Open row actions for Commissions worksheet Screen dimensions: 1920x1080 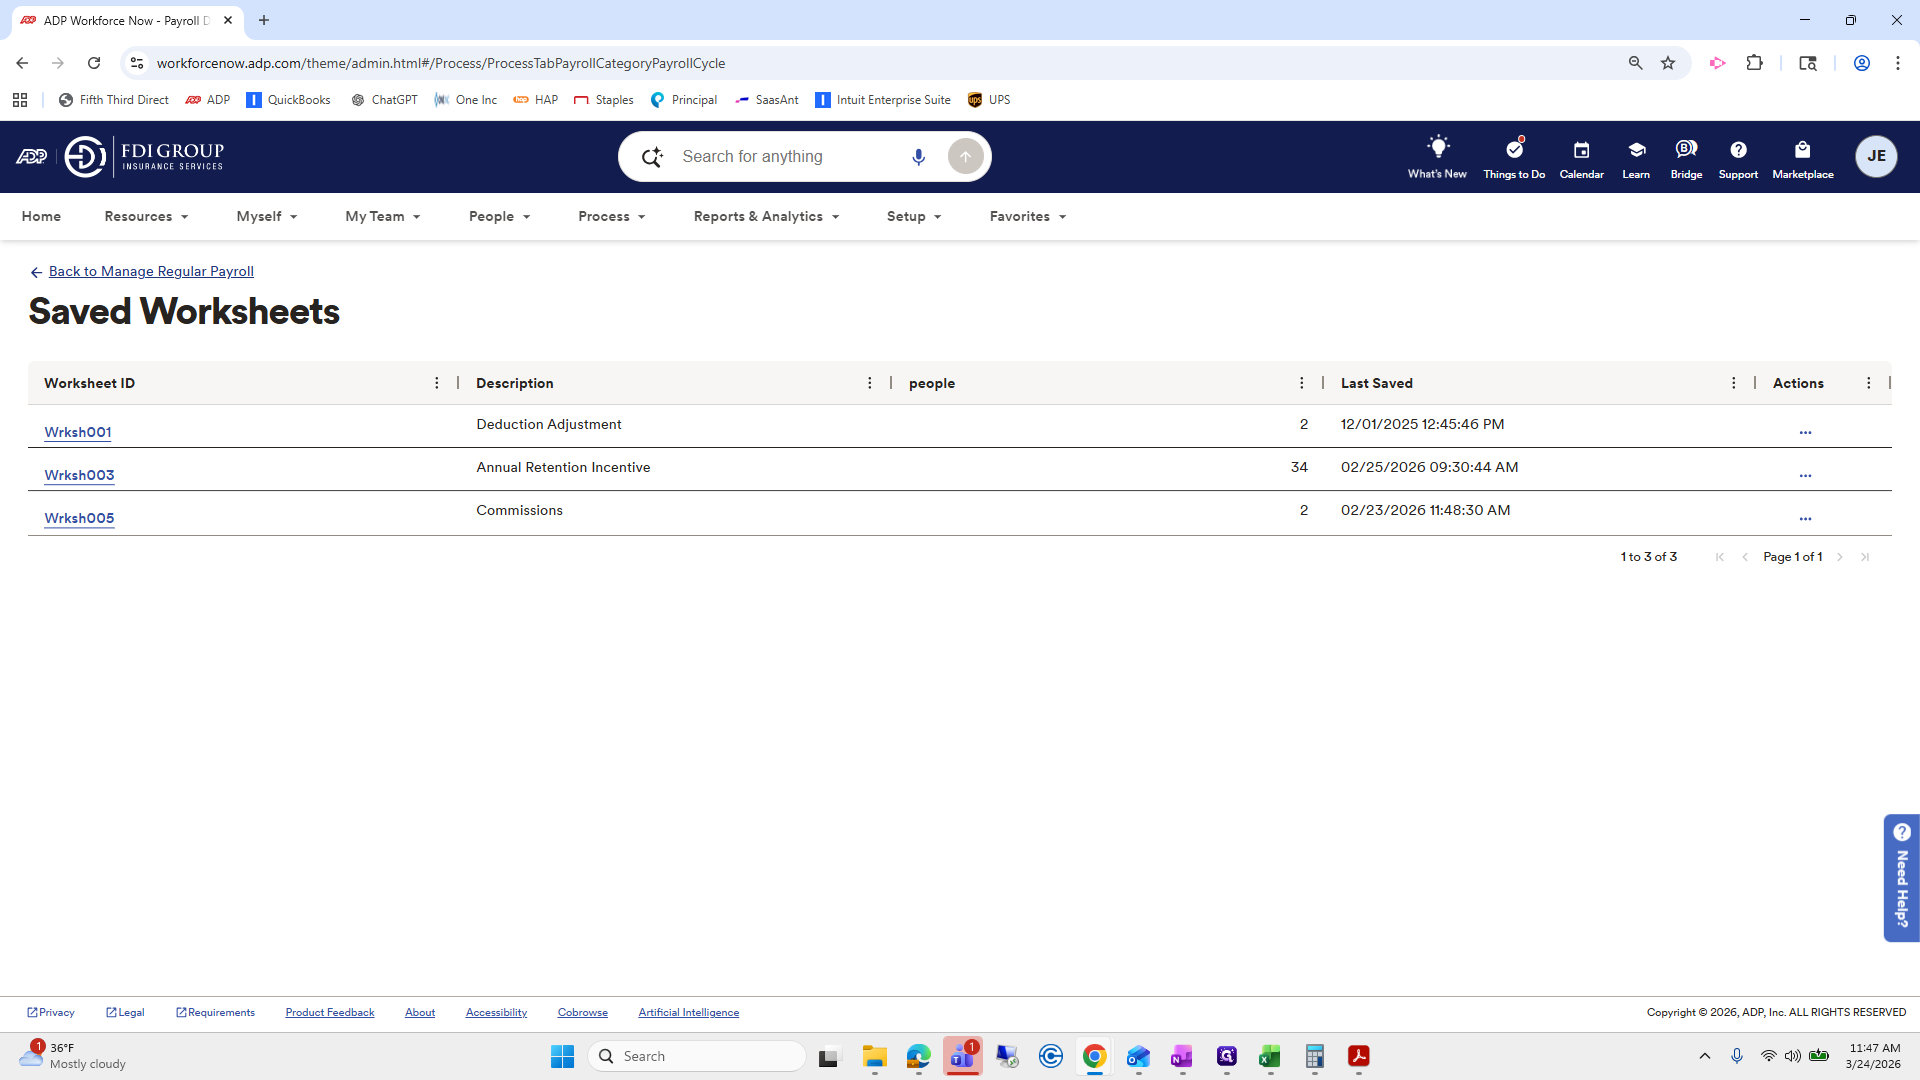(1806, 519)
